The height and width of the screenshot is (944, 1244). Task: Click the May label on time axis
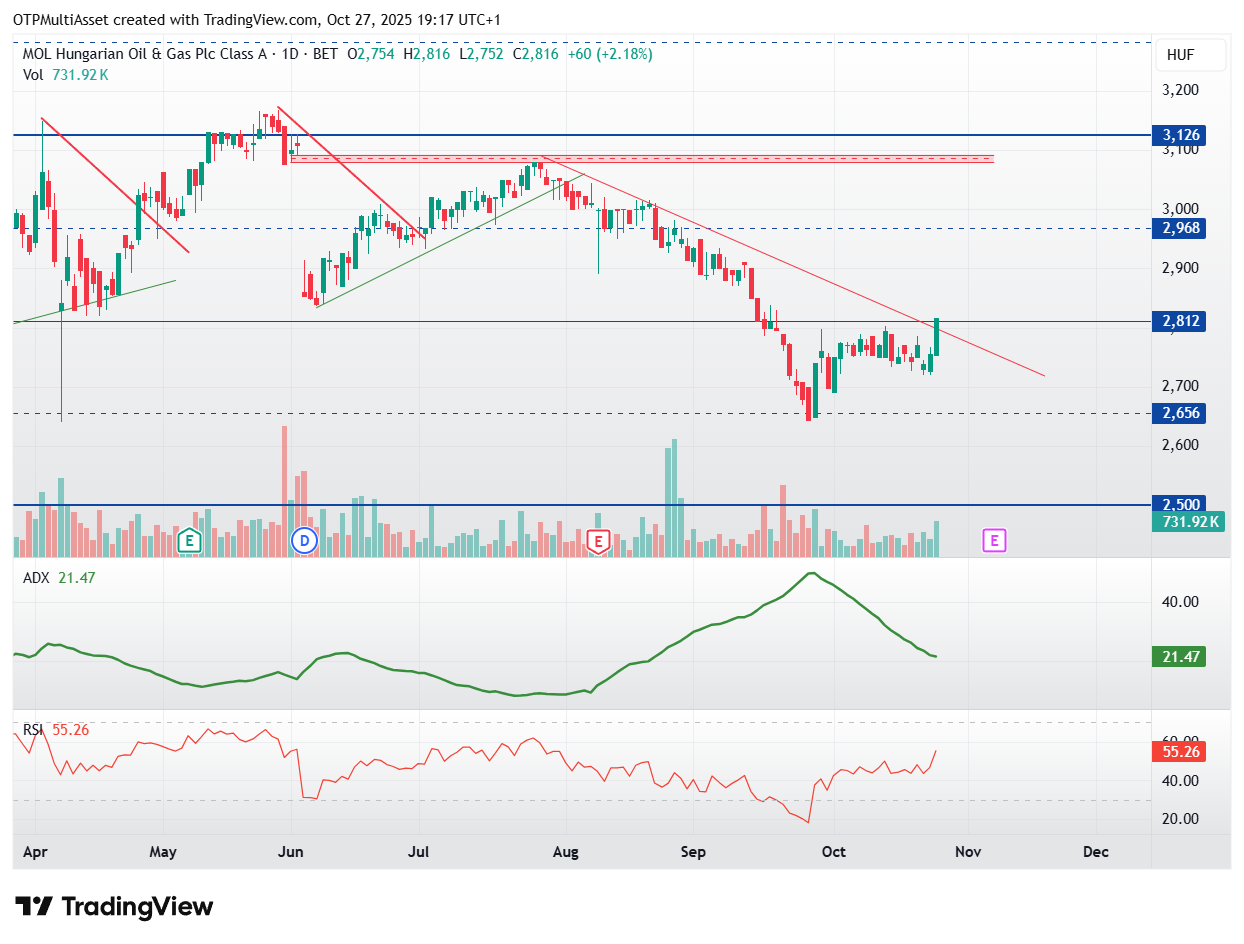163,852
